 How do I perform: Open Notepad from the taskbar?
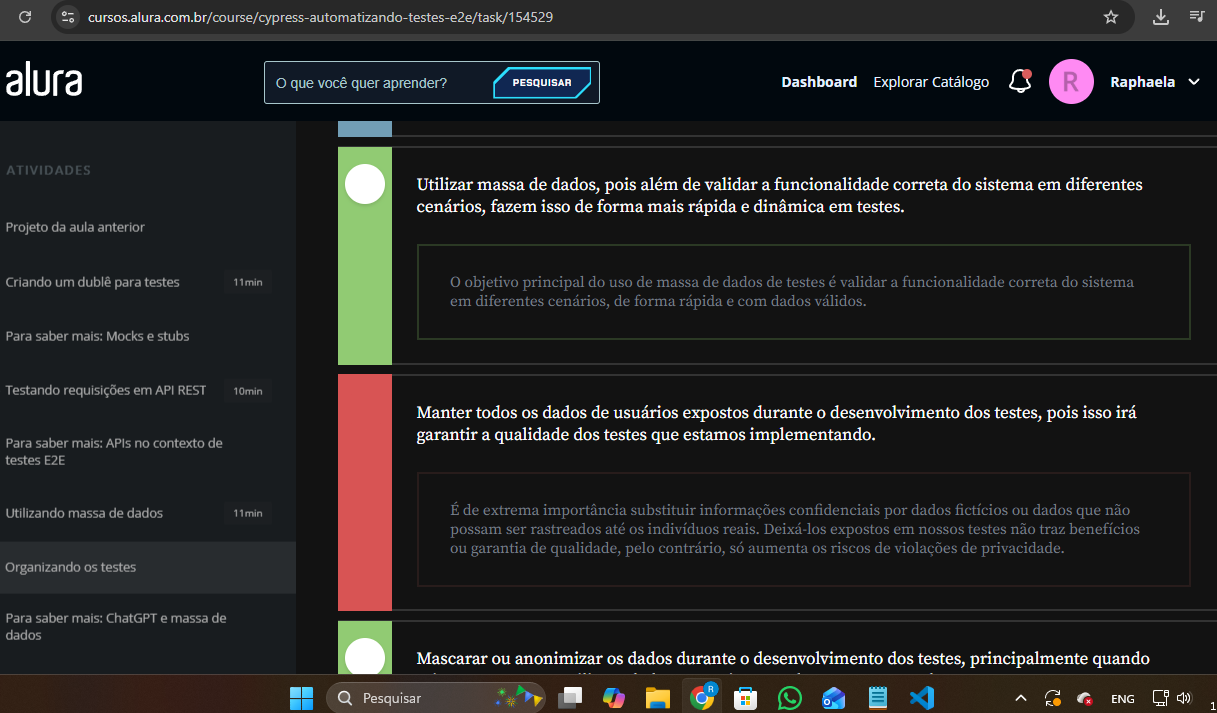point(878,697)
